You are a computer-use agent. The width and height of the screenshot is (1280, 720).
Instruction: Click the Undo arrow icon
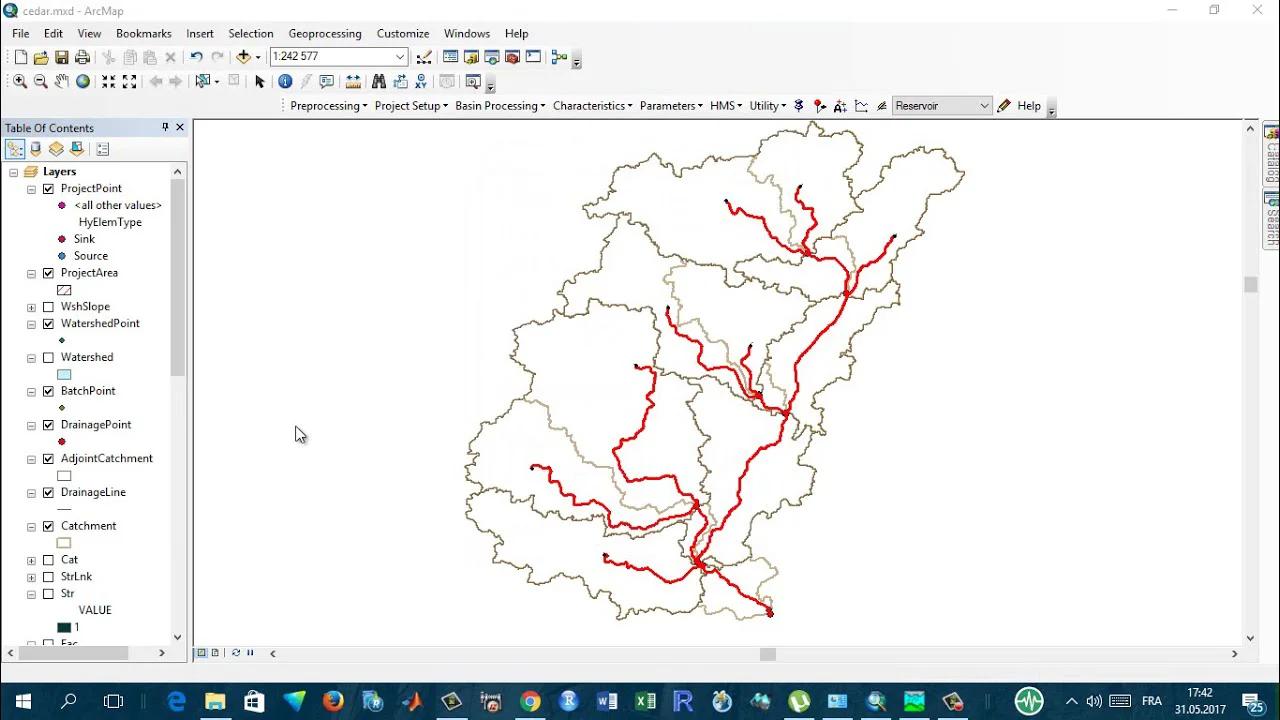196,57
